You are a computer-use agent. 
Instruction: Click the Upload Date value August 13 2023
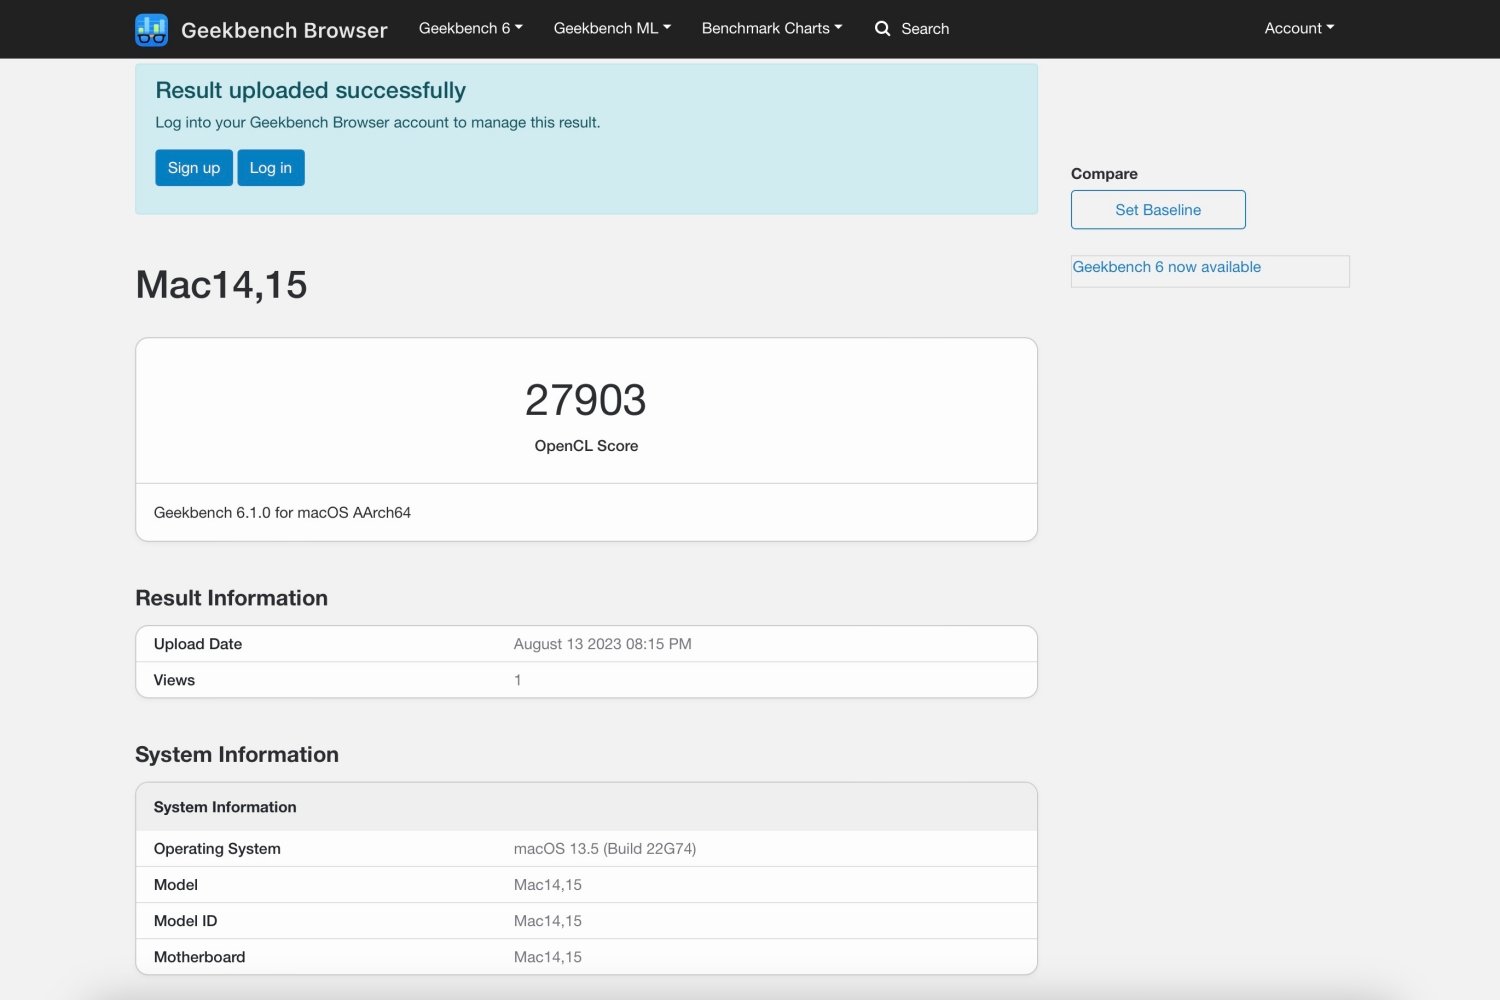(602, 644)
